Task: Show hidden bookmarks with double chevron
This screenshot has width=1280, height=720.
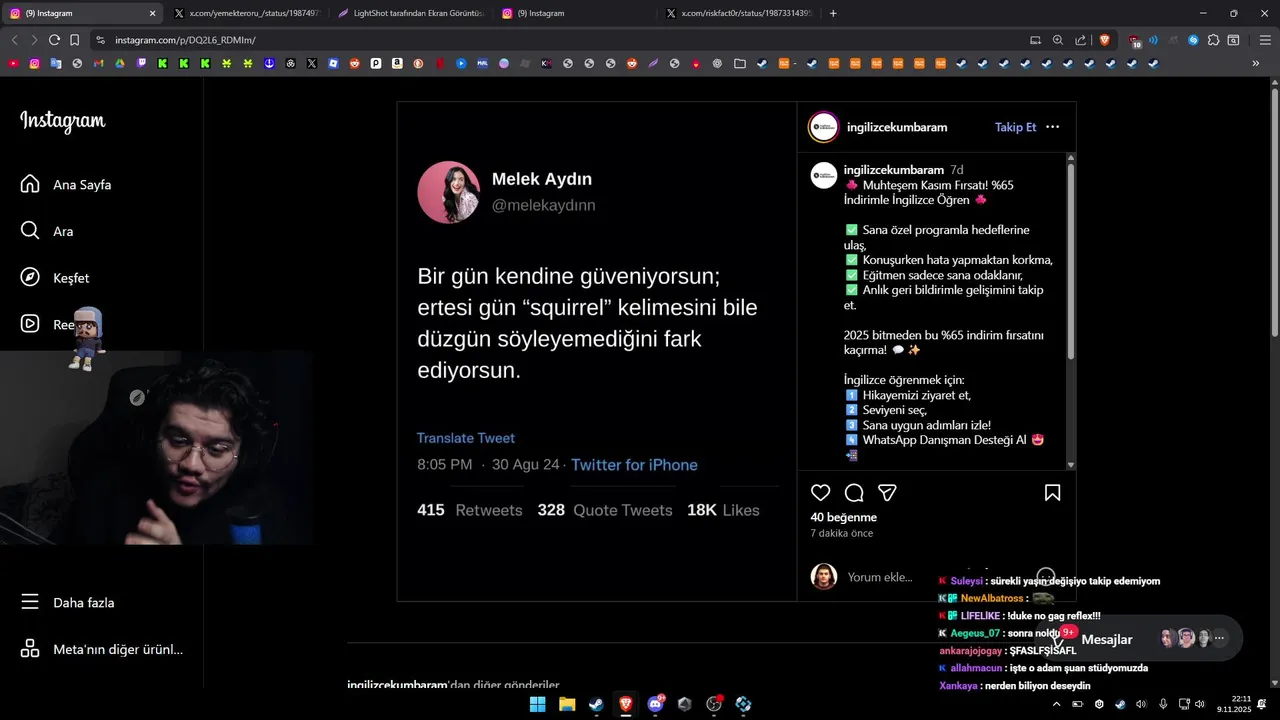Action: tap(1256, 63)
